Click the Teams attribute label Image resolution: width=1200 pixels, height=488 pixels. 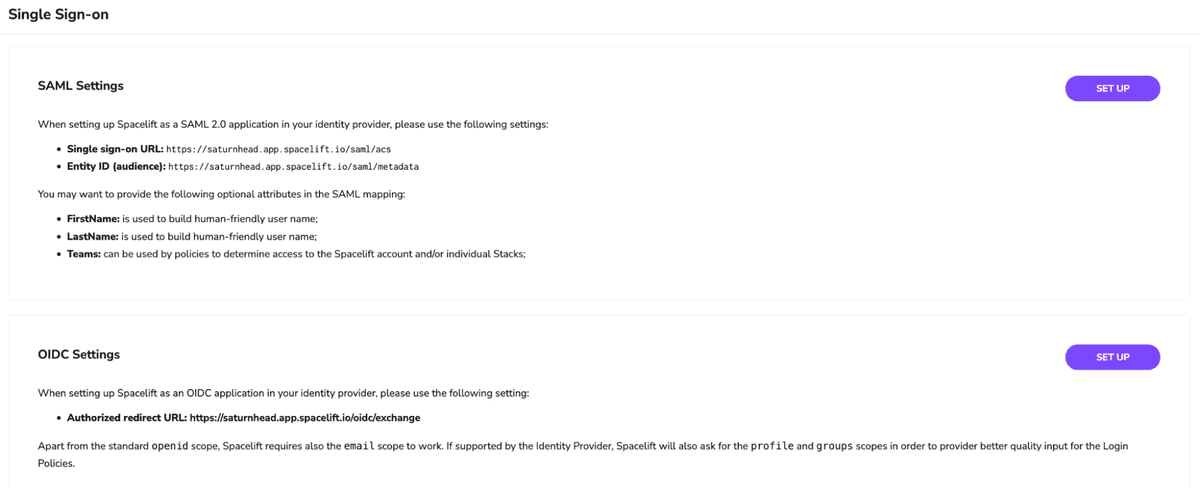click(x=84, y=254)
